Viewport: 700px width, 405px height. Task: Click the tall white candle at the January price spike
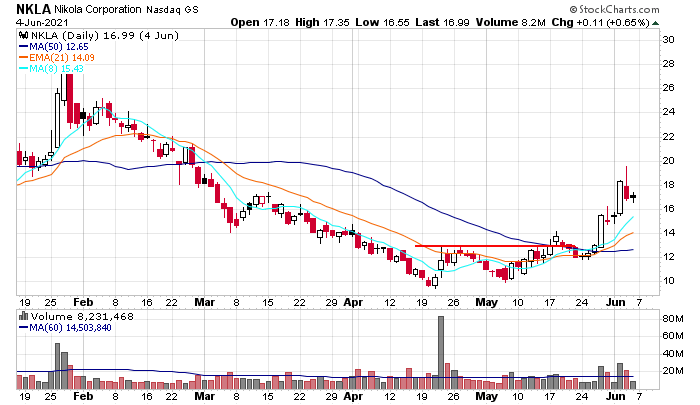[x=57, y=120]
